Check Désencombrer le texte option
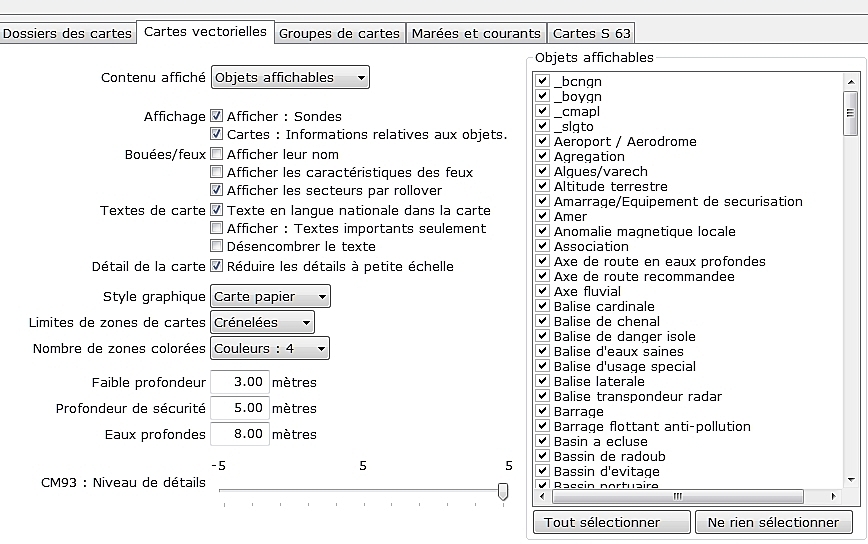The width and height of the screenshot is (868, 544). [216, 246]
